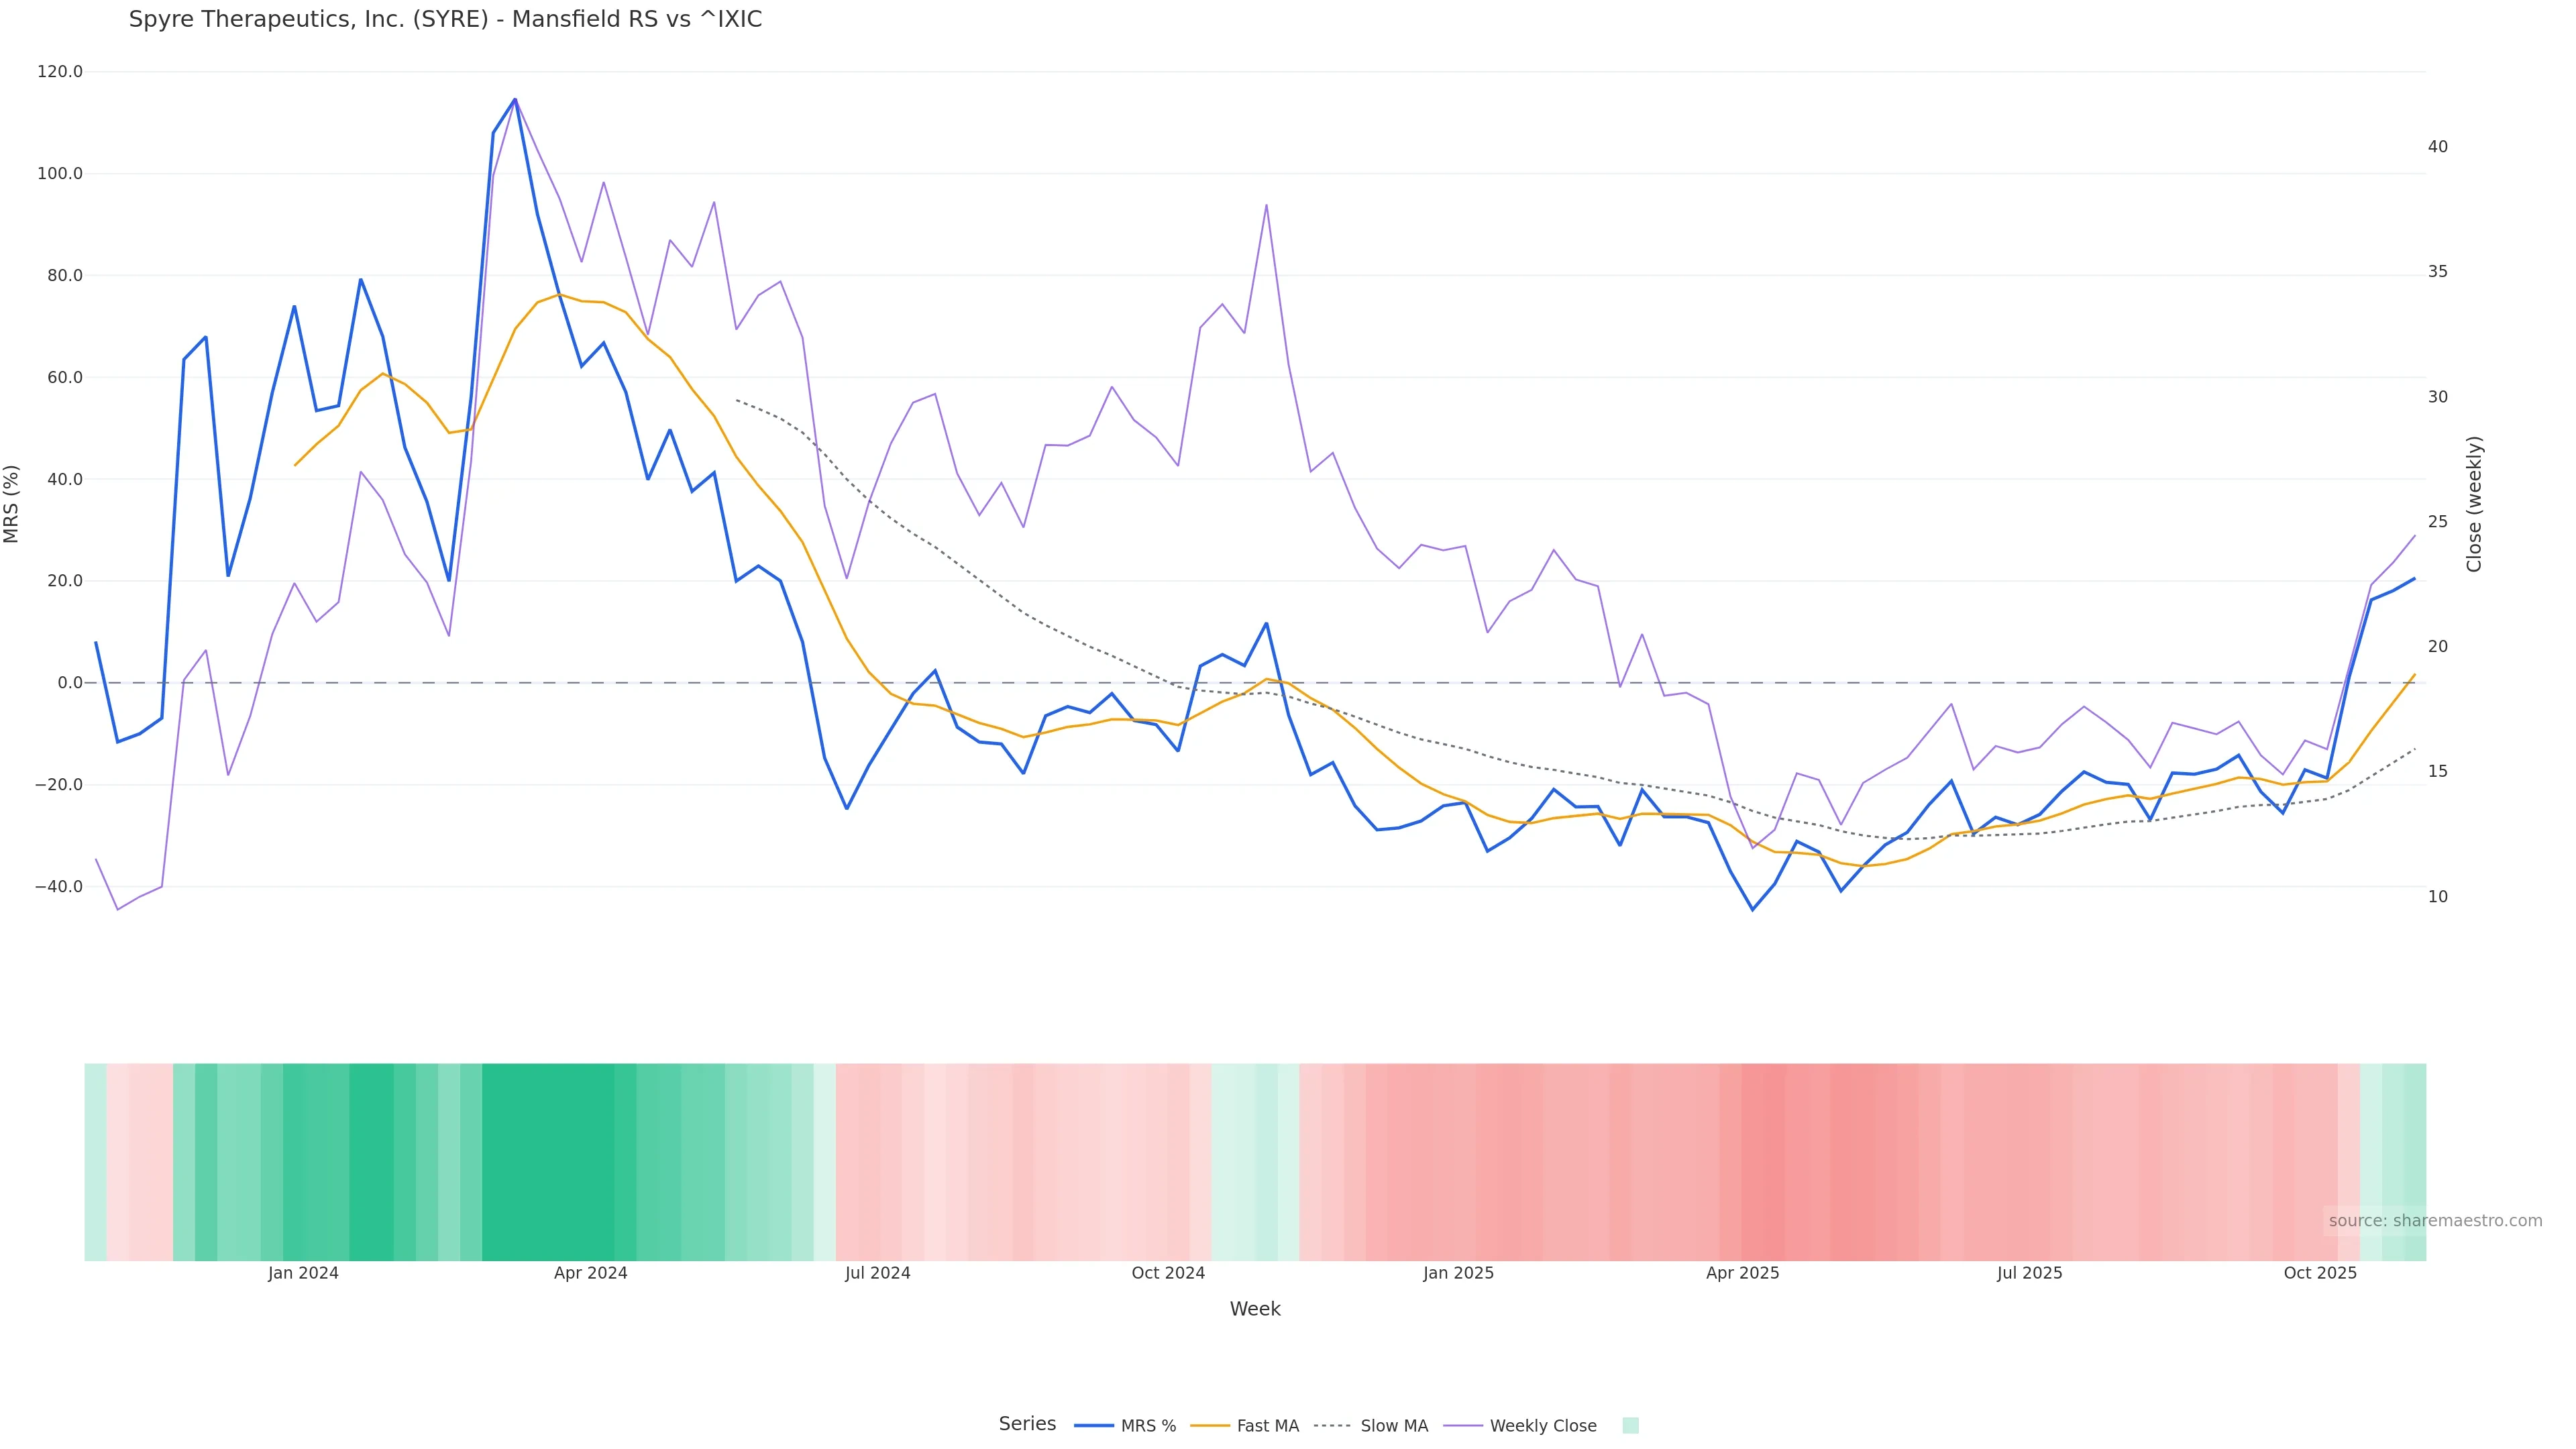2576x1449 pixels.
Task: Select the Apr 2025 x-axis label
Action: pyautogui.click(x=1742, y=1273)
